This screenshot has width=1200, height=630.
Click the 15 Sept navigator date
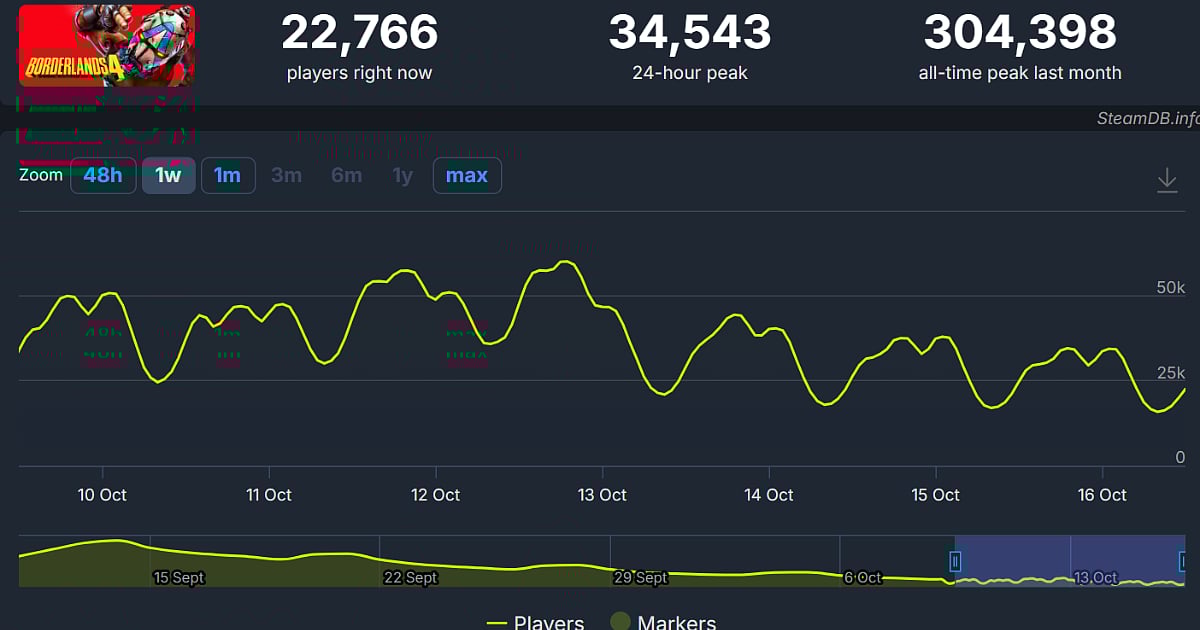click(x=177, y=577)
